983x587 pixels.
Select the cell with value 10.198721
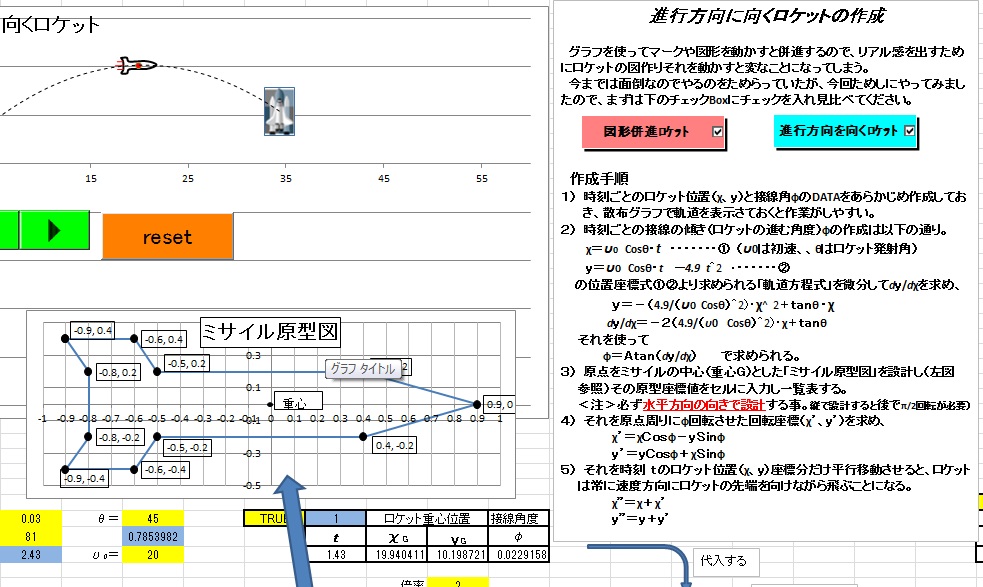458,554
